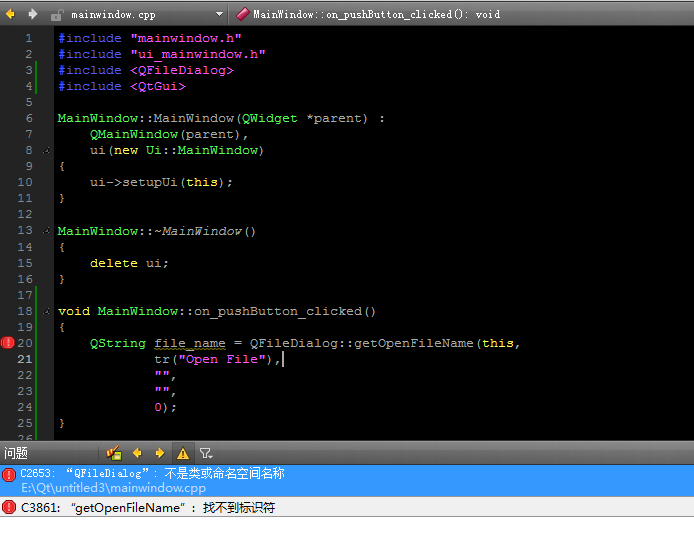The width and height of the screenshot is (694, 540).
Task: Collapse on_pushButton_clicked fold marker at line 18
Action: (x=46, y=312)
